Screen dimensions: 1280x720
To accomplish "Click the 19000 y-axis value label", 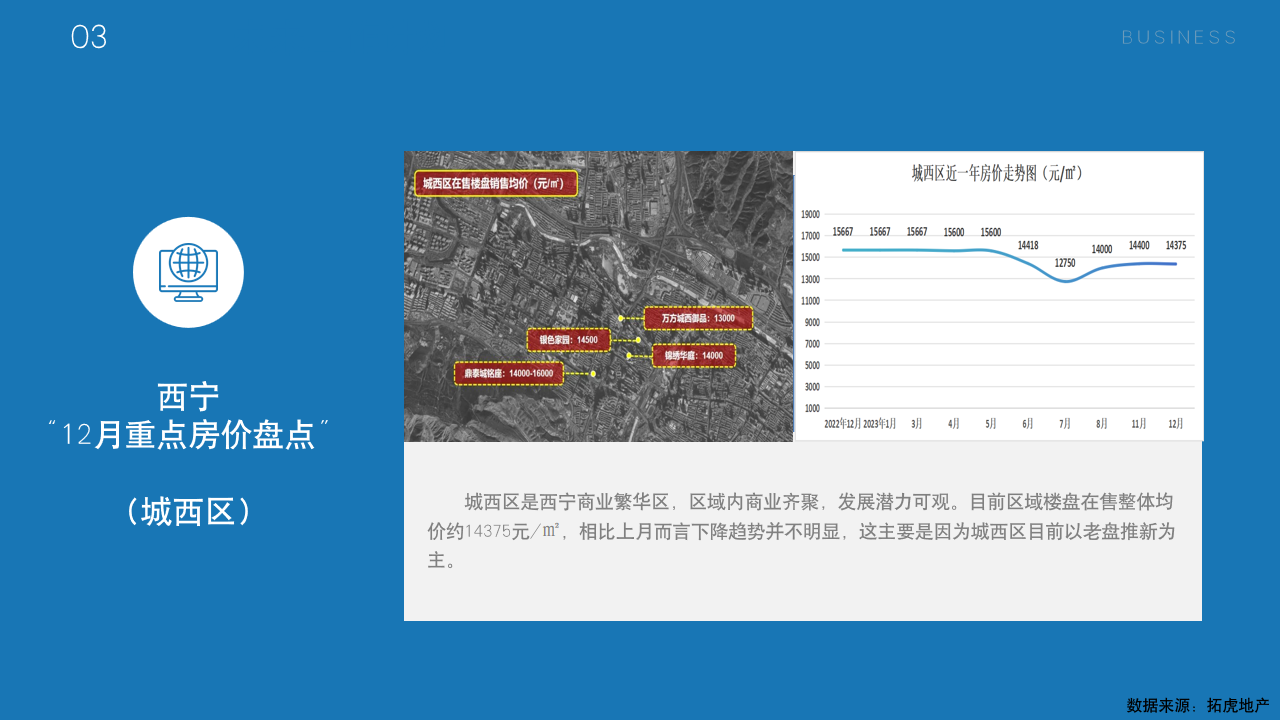I will [810, 214].
